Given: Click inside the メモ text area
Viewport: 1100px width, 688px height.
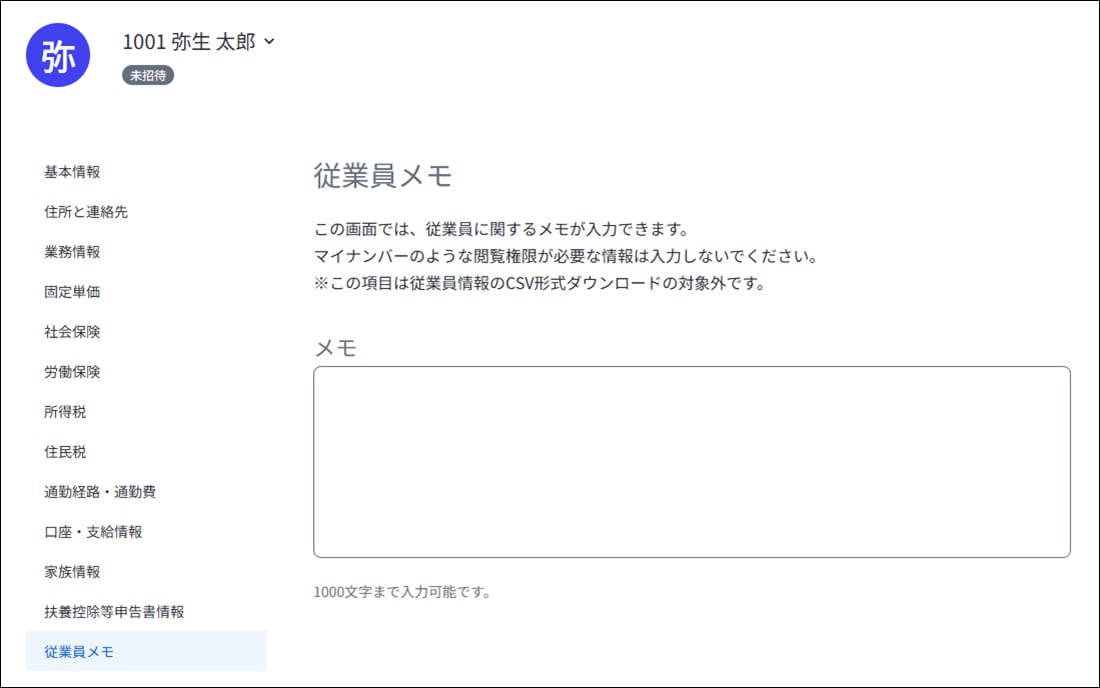Looking at the screenshot, I should coord(691,461).
